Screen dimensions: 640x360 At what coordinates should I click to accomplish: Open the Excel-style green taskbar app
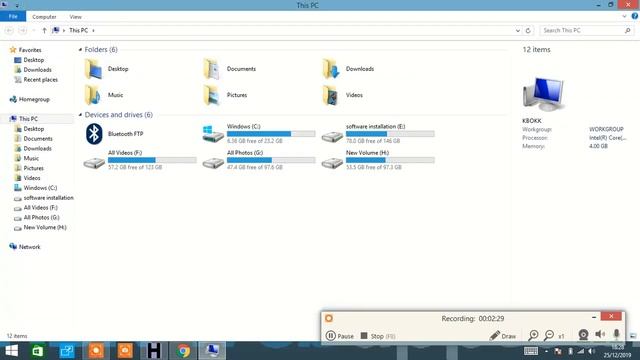(x=38, y=351)
